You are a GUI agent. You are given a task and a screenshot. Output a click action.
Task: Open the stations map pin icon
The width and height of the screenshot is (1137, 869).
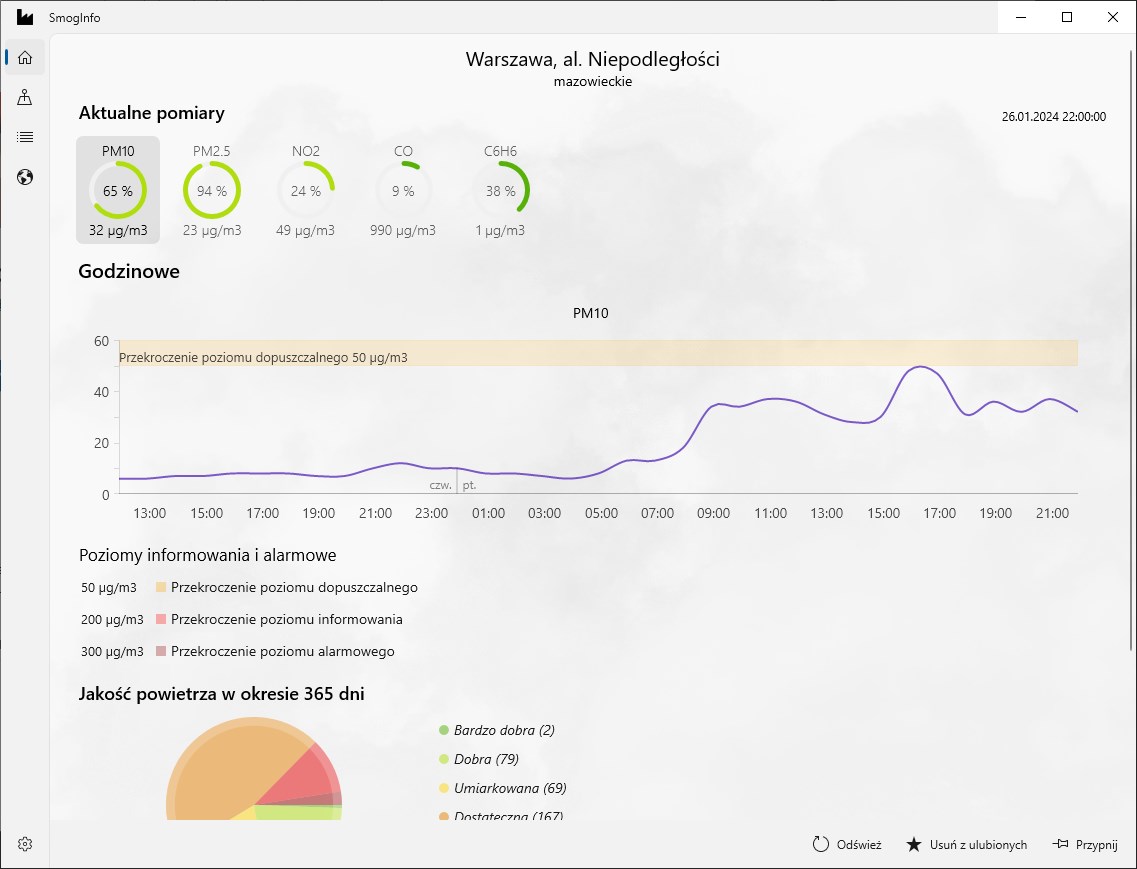tap(25, 97)
